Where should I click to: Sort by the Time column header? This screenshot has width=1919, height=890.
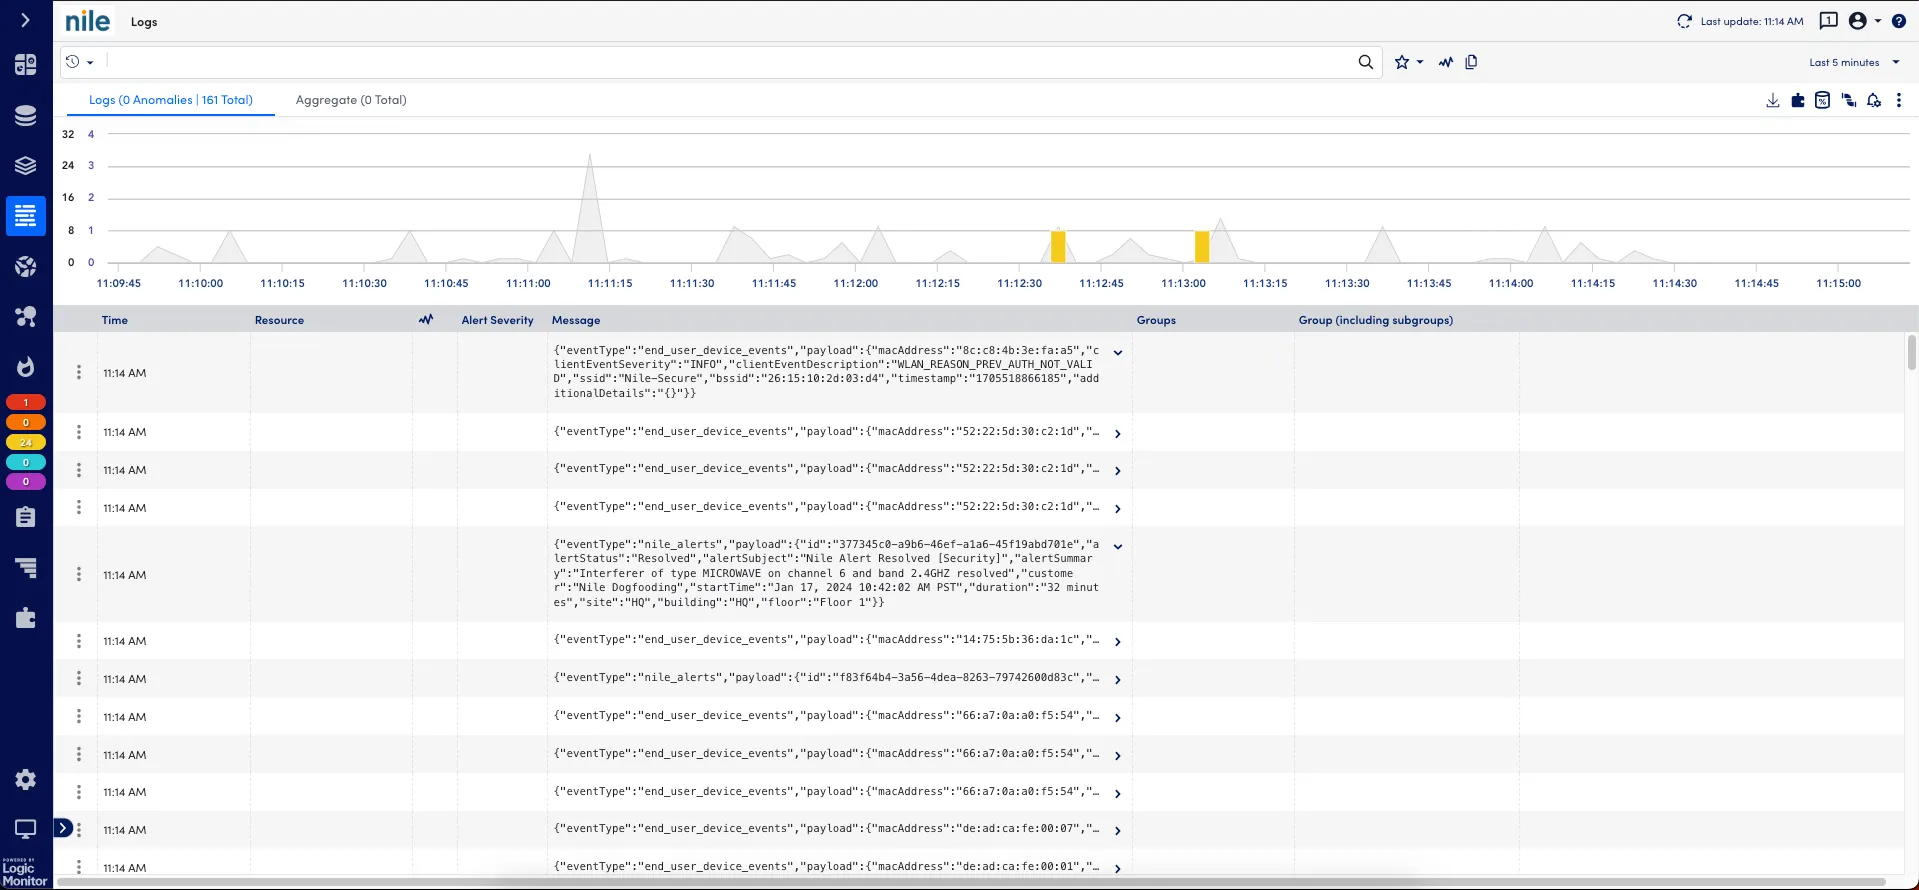[x=115, y=320]
